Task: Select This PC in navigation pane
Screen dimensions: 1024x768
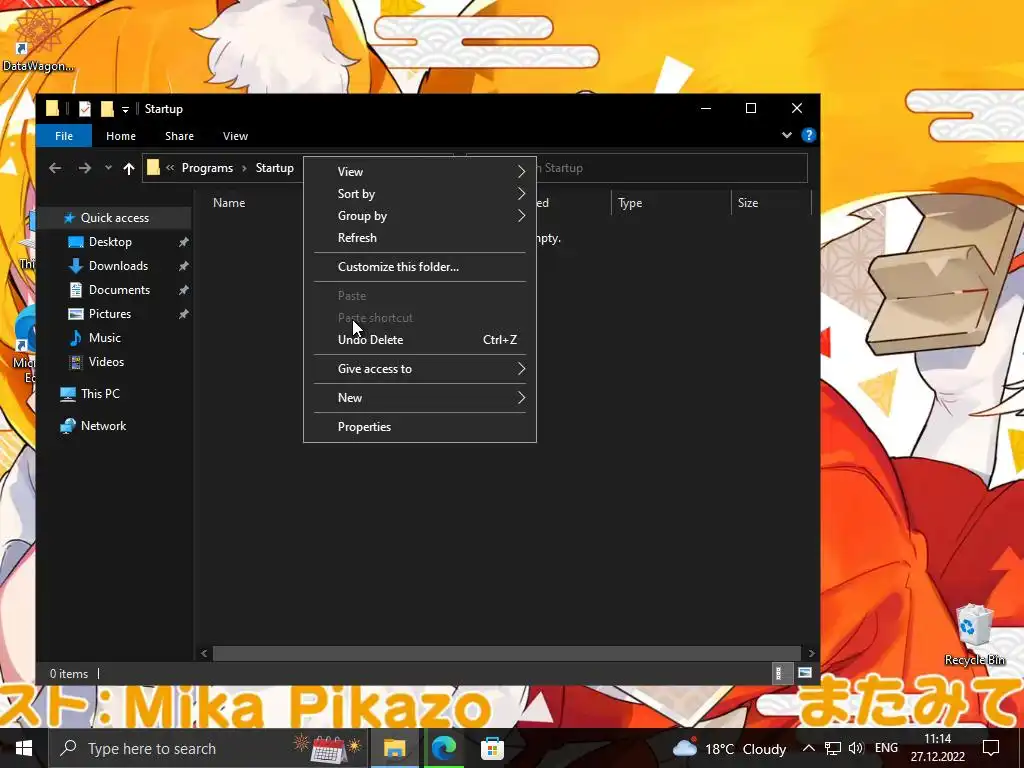Action: [x=100, y=394]
